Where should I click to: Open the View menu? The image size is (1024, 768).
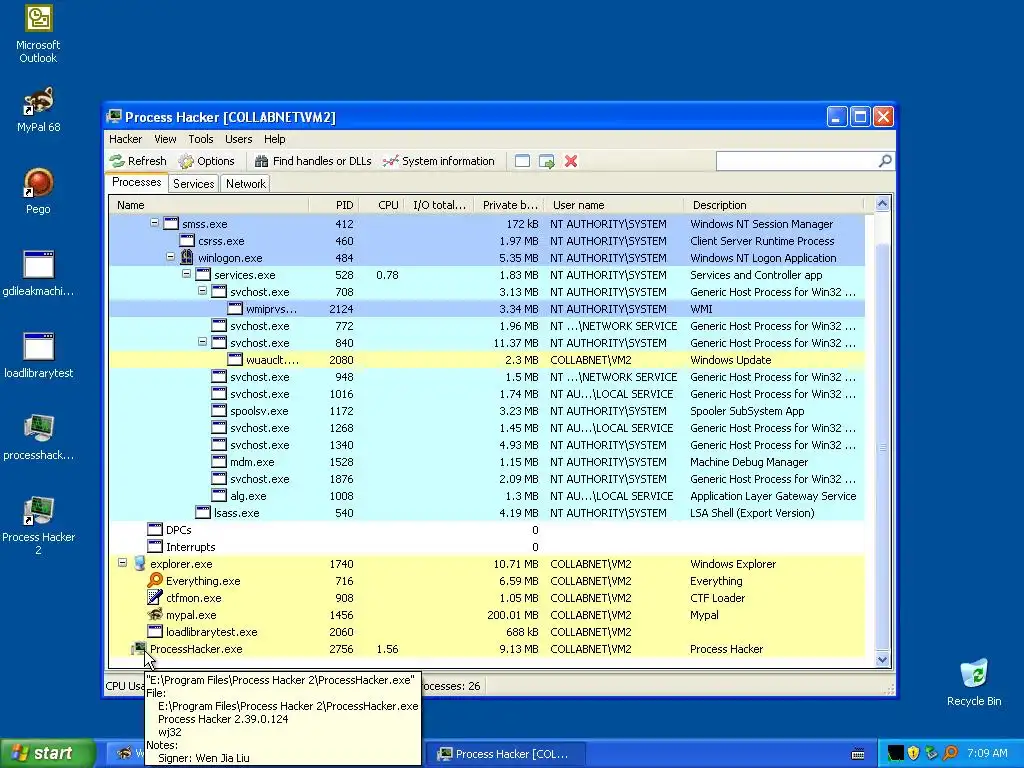165,139
